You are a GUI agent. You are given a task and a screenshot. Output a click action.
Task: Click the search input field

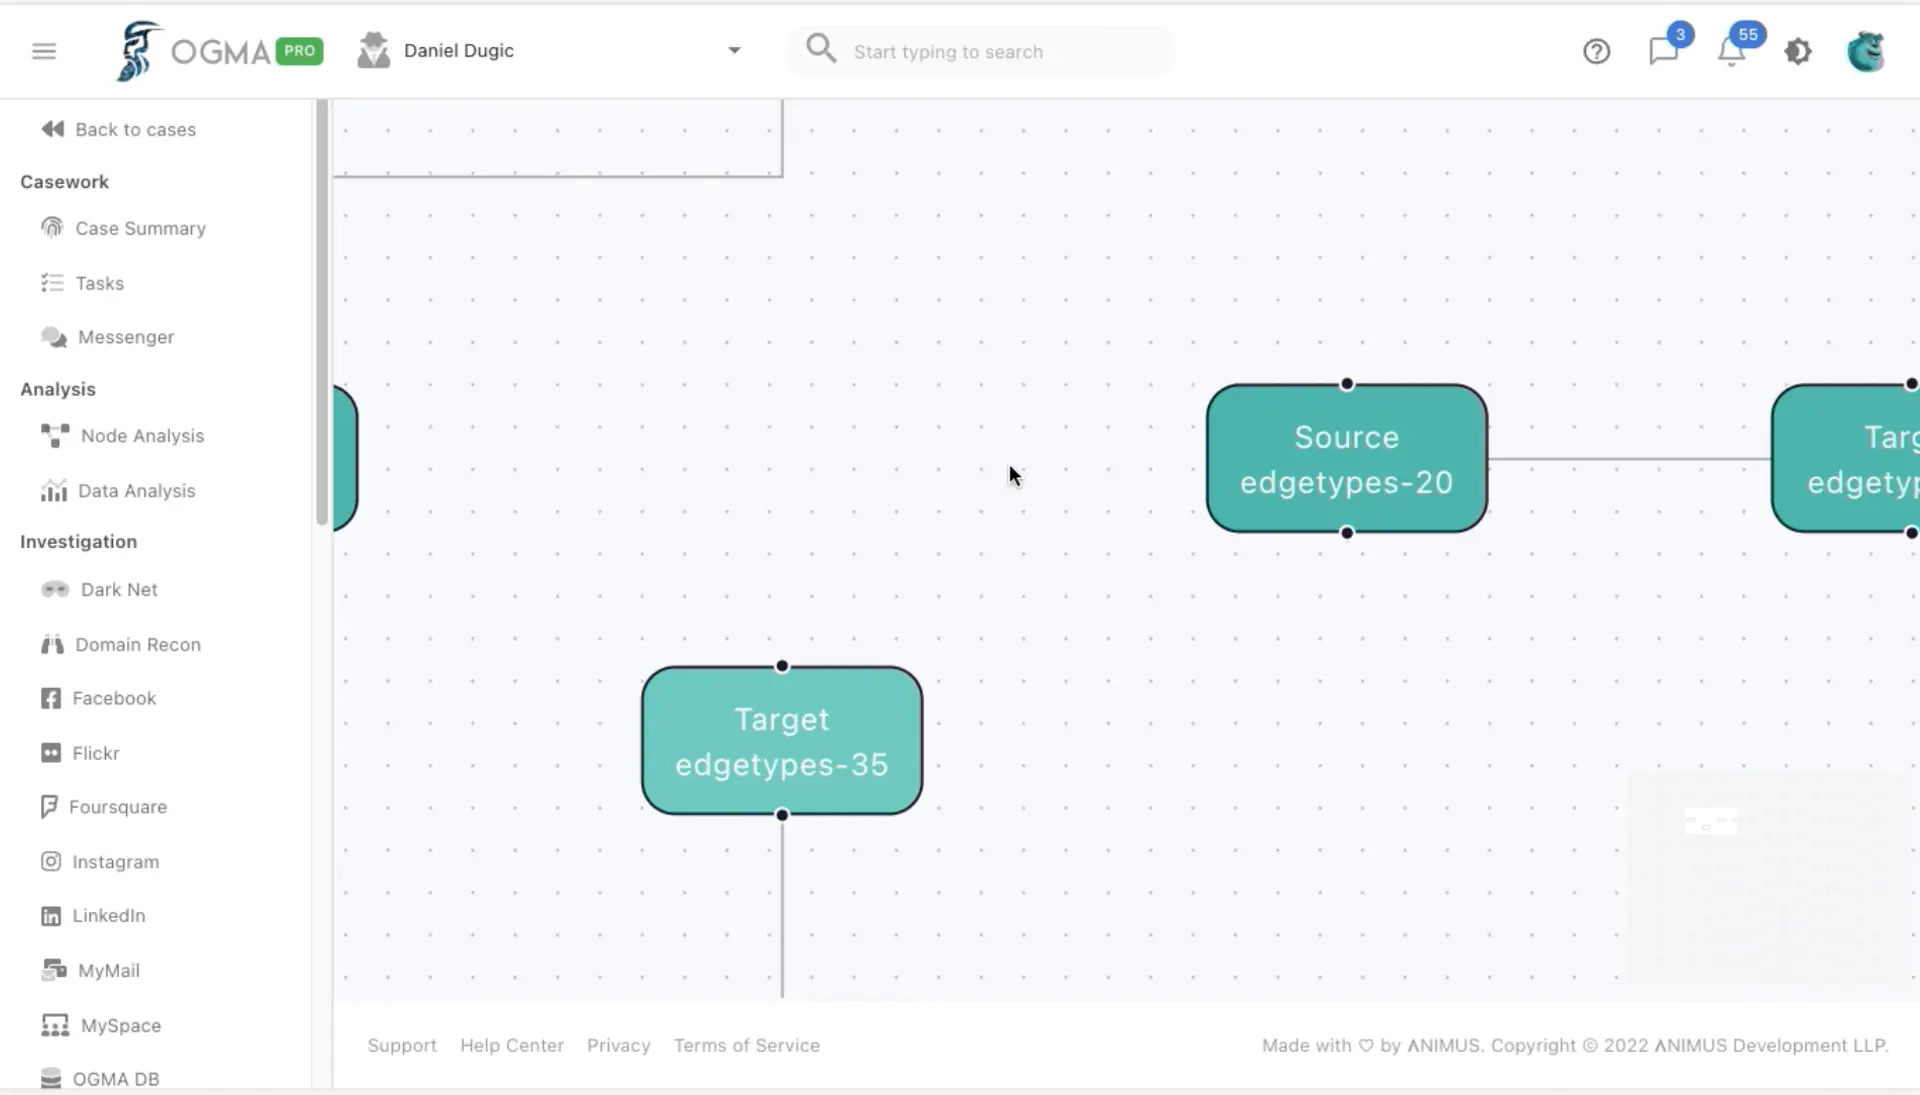1000,52
